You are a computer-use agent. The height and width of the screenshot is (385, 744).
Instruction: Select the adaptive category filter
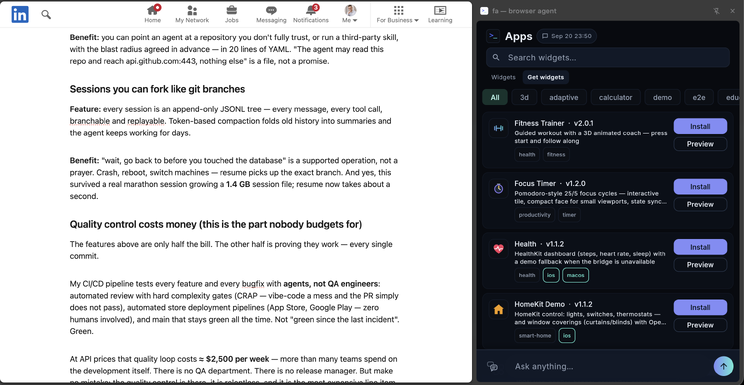pos(564,97)
